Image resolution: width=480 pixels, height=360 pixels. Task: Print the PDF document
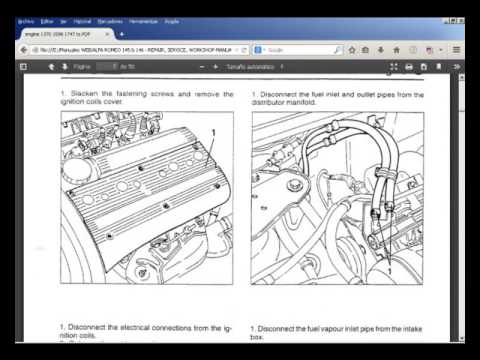(409, 67)
